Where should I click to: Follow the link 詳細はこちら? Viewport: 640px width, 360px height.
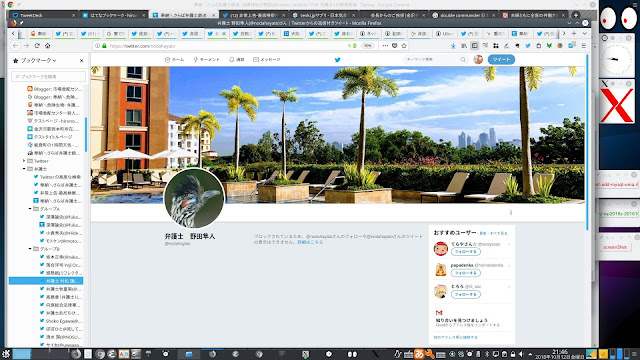310,242
